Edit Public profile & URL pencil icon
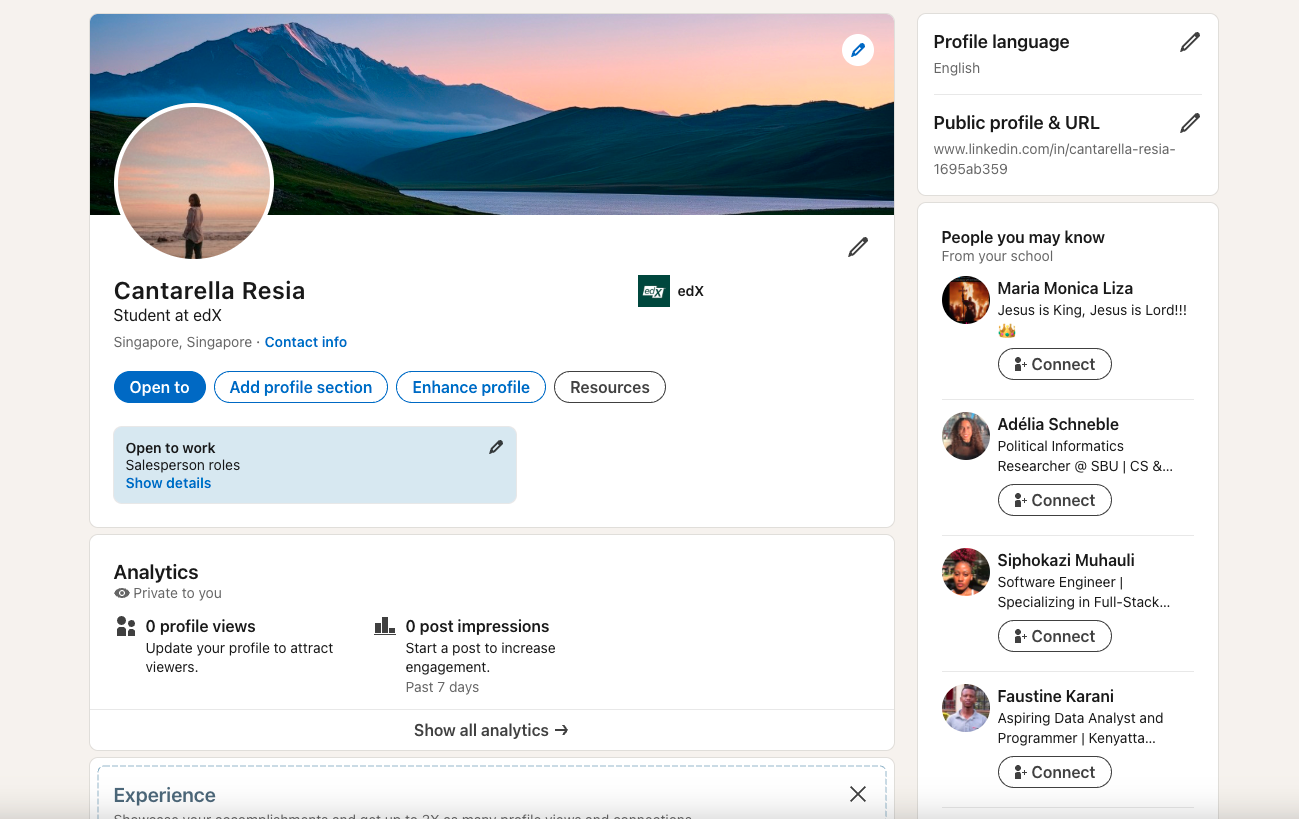 coord(1189,122)
